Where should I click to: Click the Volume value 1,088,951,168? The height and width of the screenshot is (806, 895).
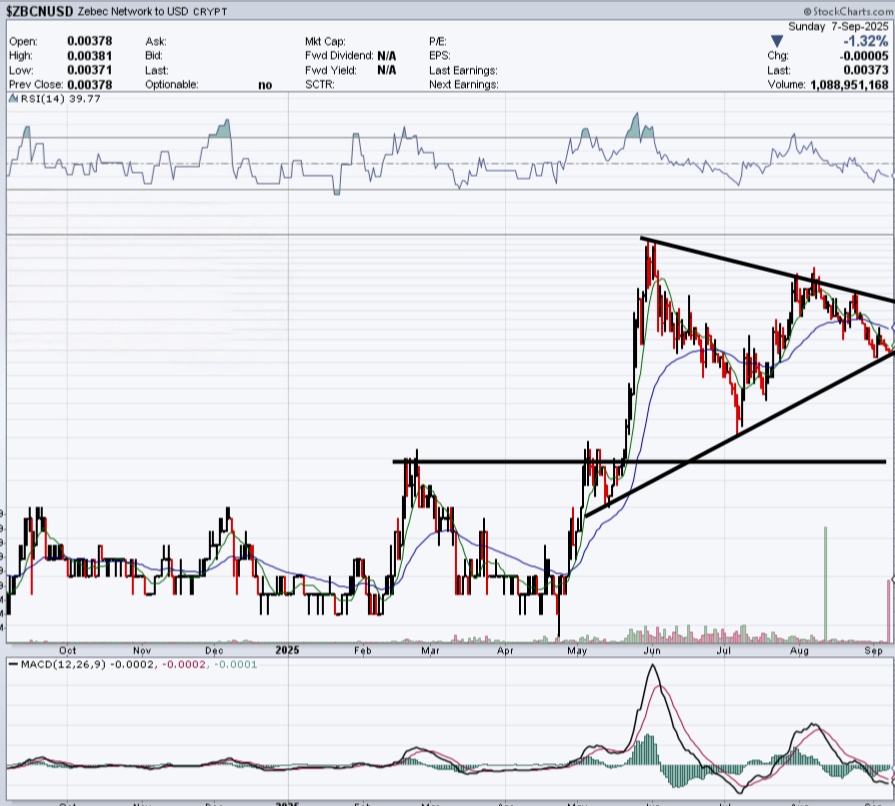tap(849, 84)
